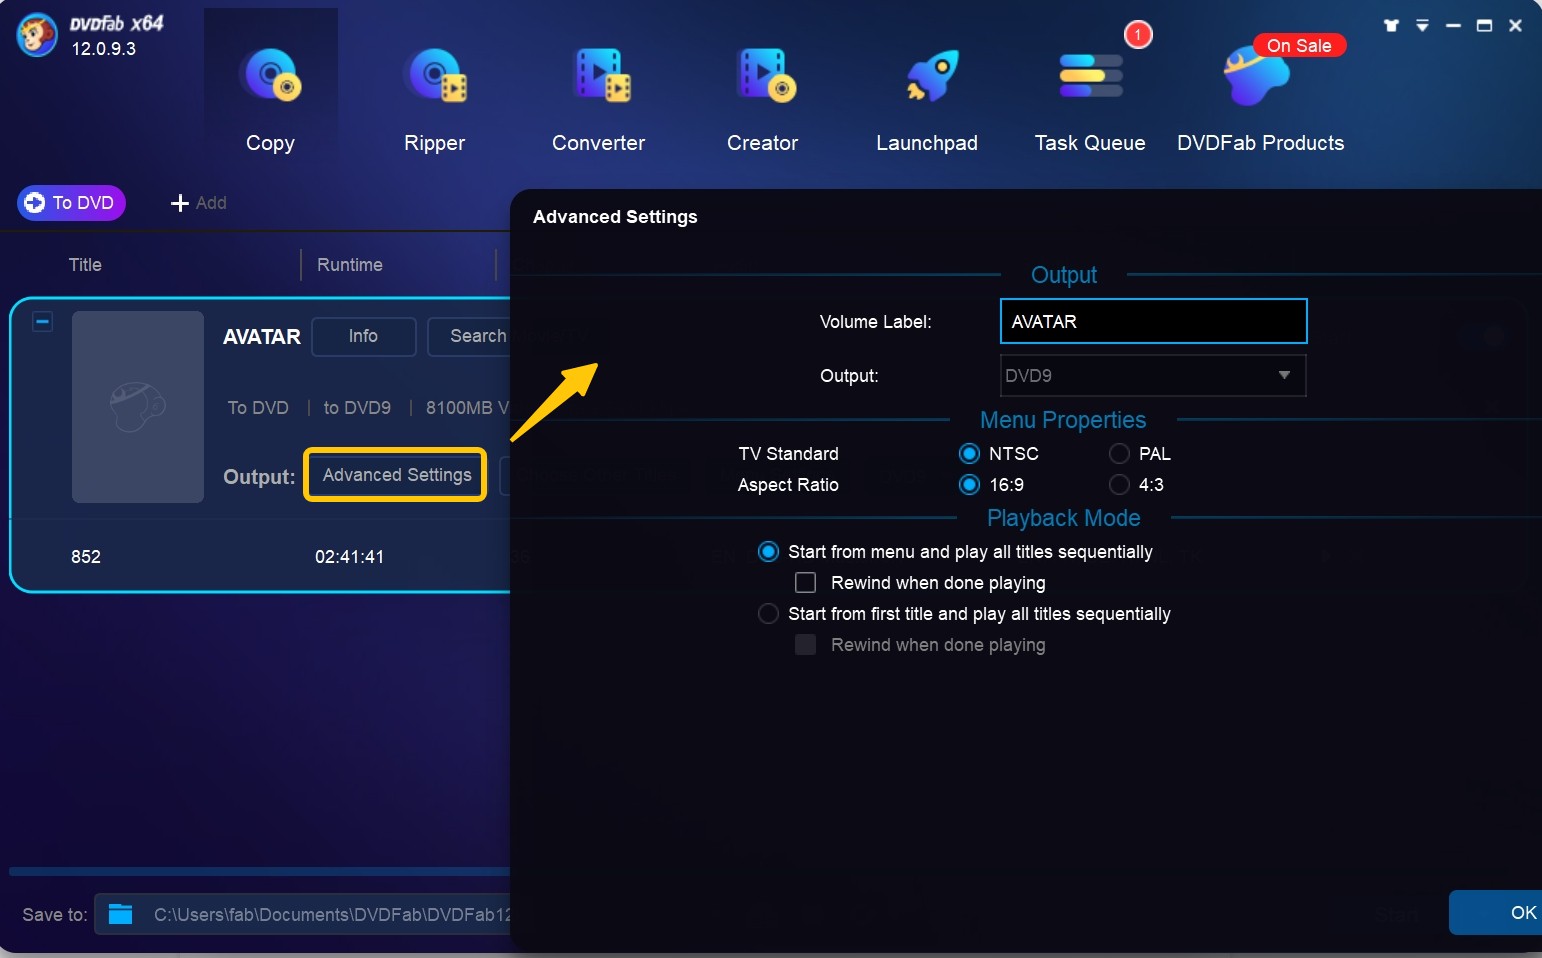Enable Rewind when done playing checkbox
Viewport: 1542px width, 958px height.
pyautogui.click(x=805, y=583)
